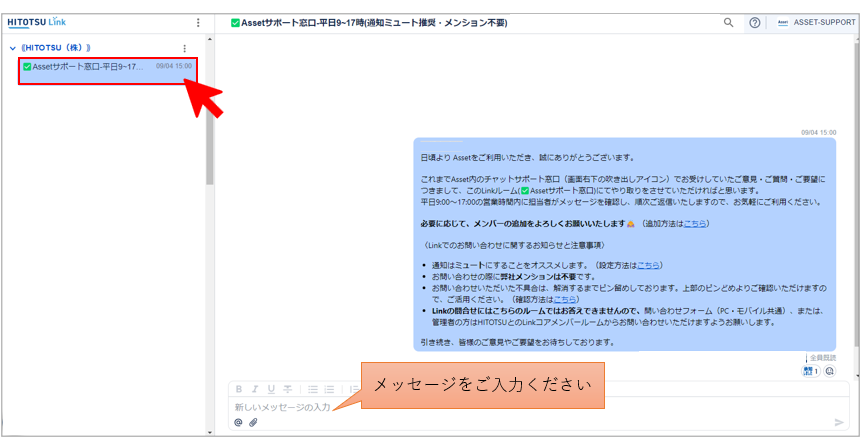Click the HITOTSU Link logo

point(36,23)
